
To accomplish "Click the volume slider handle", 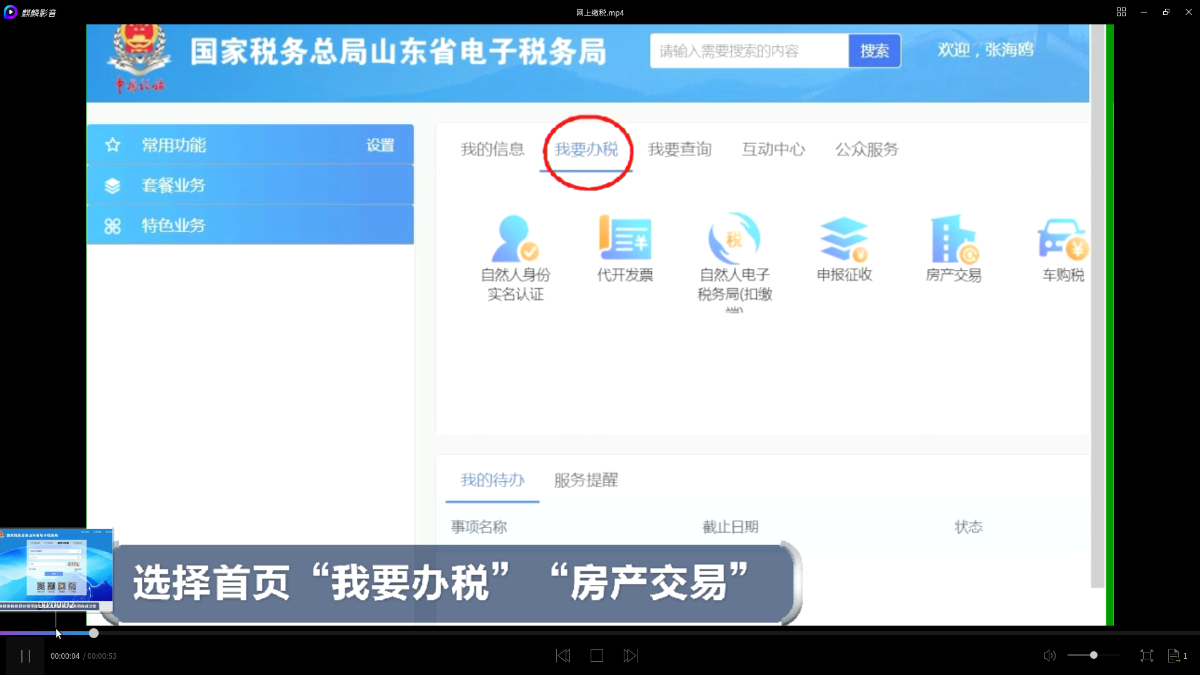I will pos(1093,655).
